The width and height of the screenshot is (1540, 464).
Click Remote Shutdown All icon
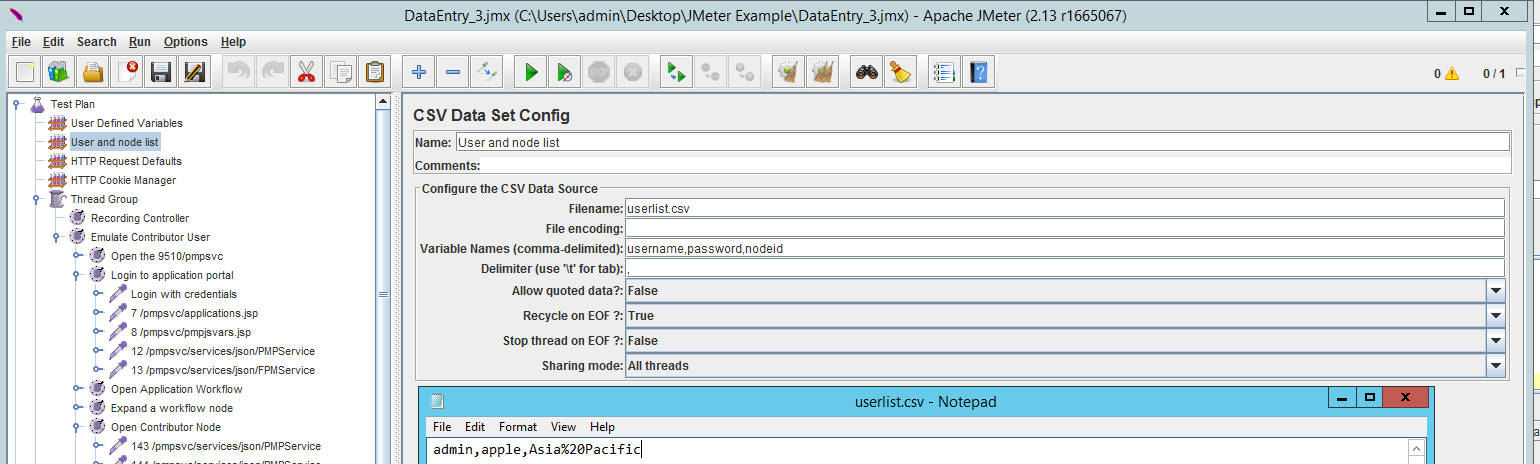pyautogui.click(x=745, y=72)
